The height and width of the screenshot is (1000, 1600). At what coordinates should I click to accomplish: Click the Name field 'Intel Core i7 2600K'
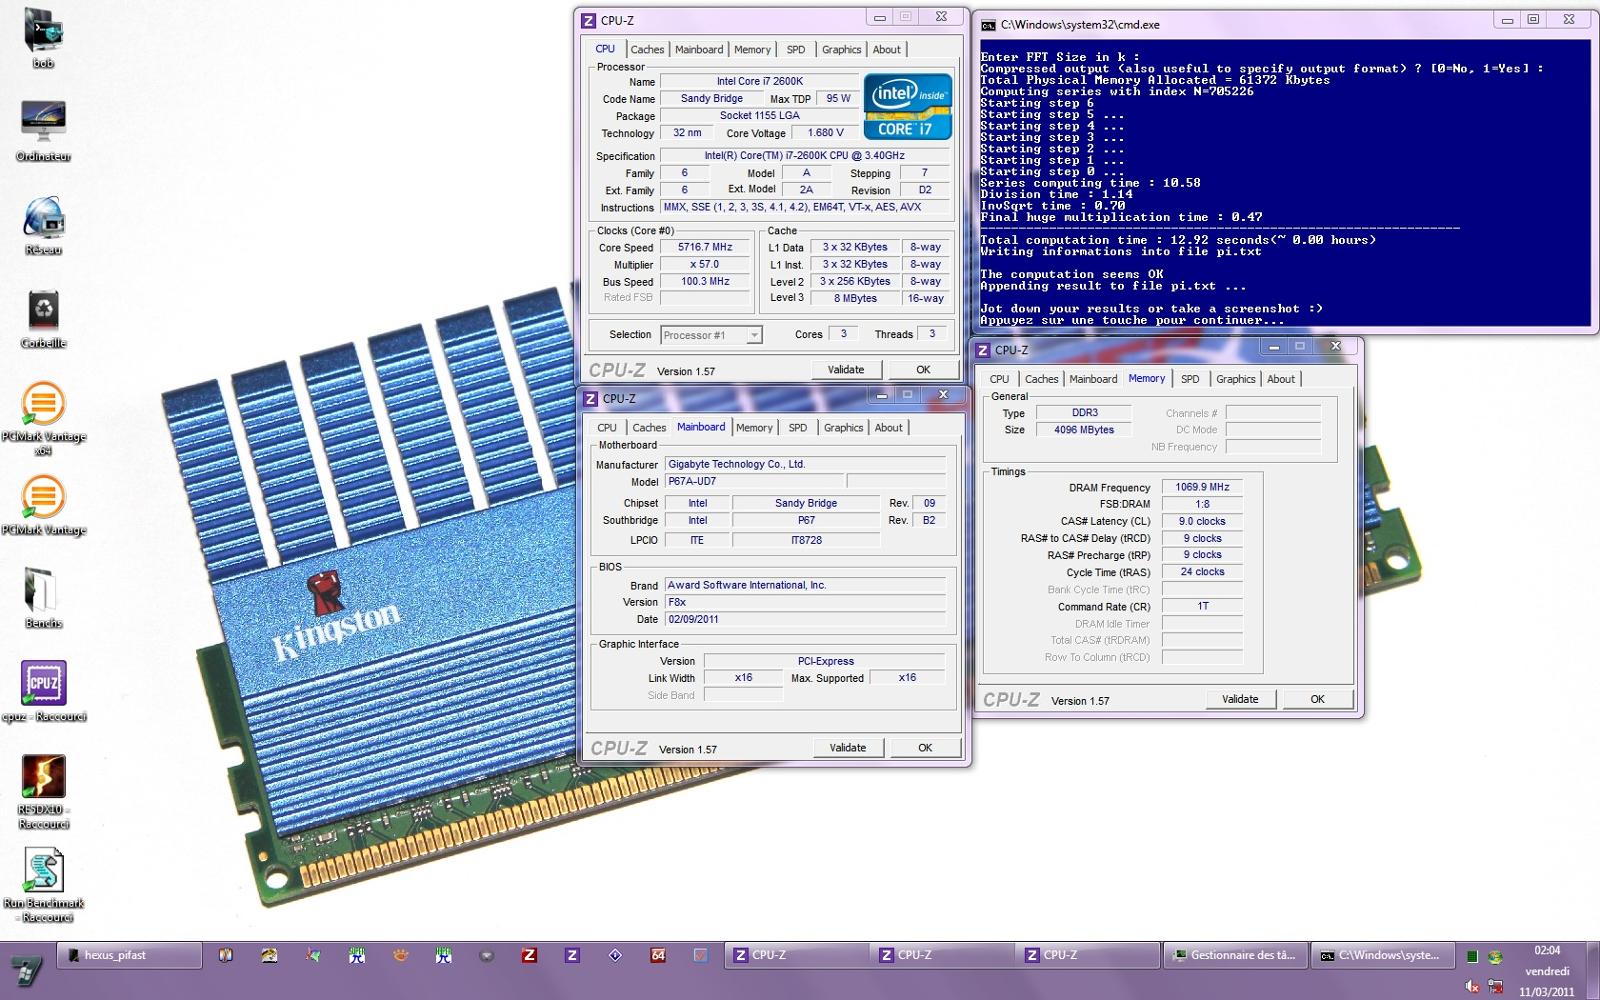click(759, 82)
